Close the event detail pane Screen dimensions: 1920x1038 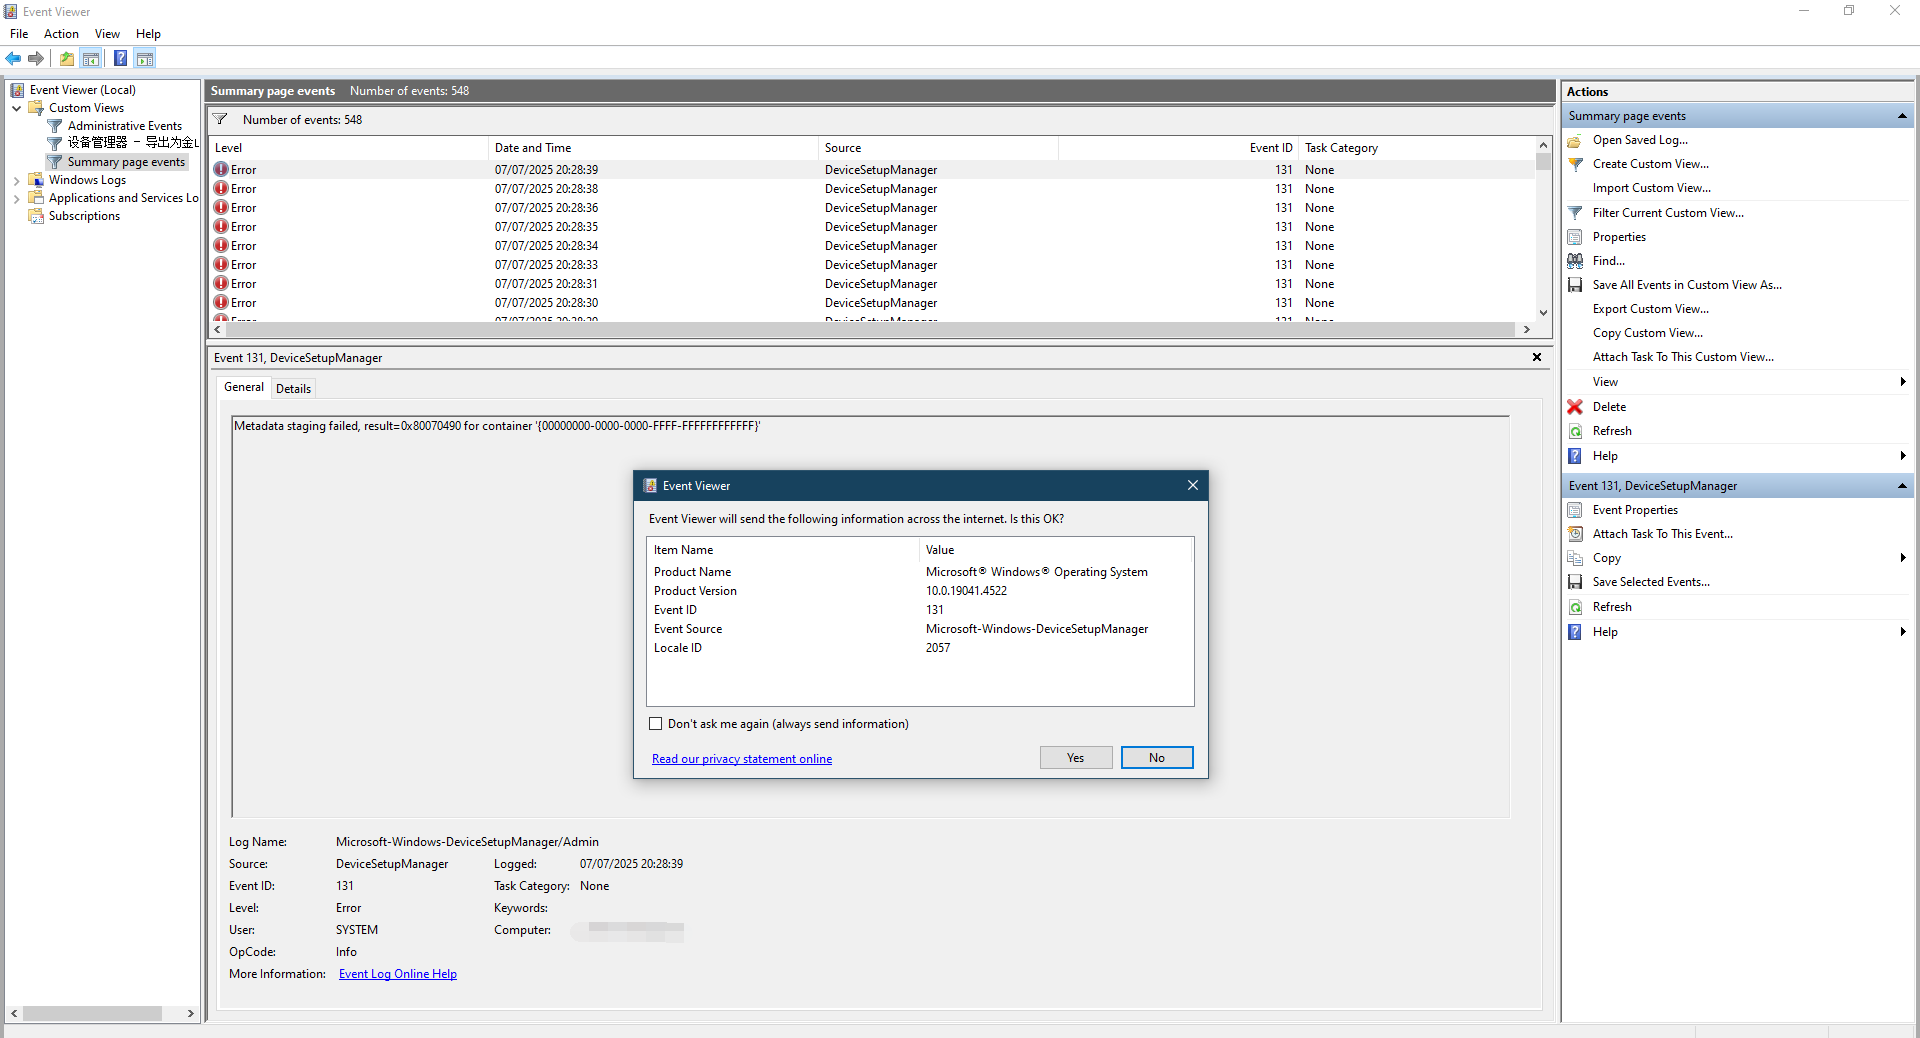(x=1537, y=357)
